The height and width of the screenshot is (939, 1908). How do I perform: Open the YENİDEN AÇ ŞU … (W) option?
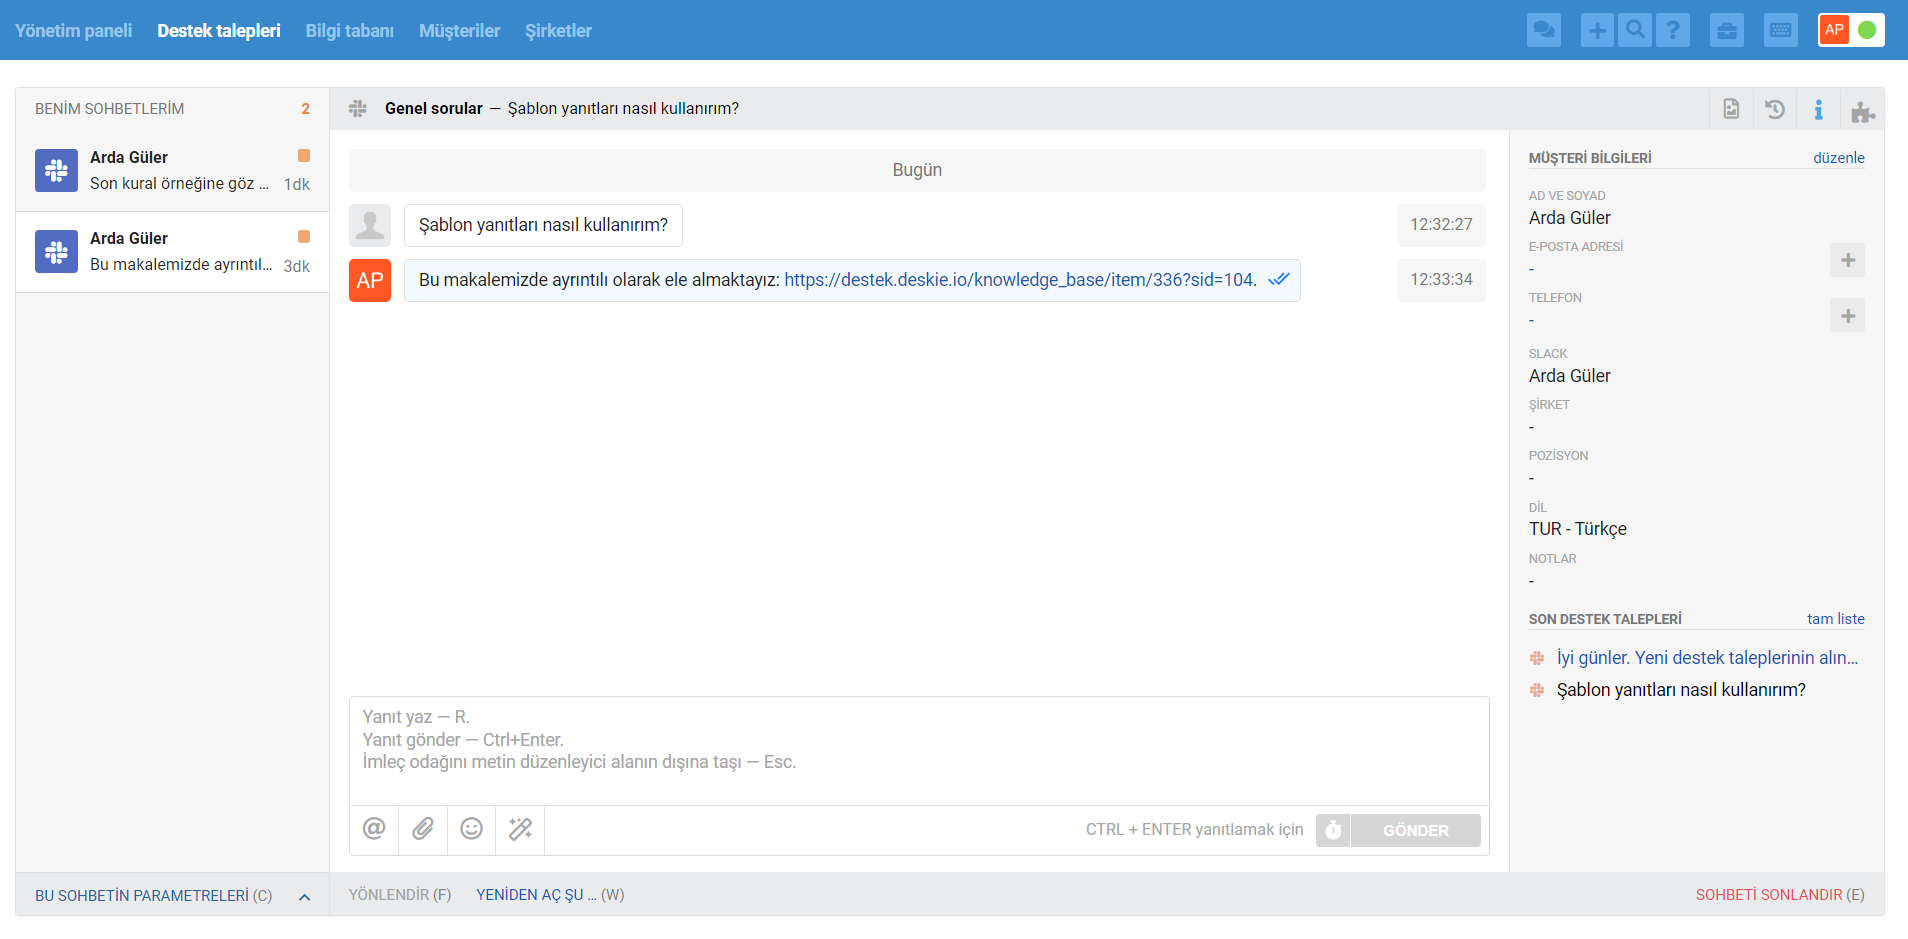tap(550, 895)
